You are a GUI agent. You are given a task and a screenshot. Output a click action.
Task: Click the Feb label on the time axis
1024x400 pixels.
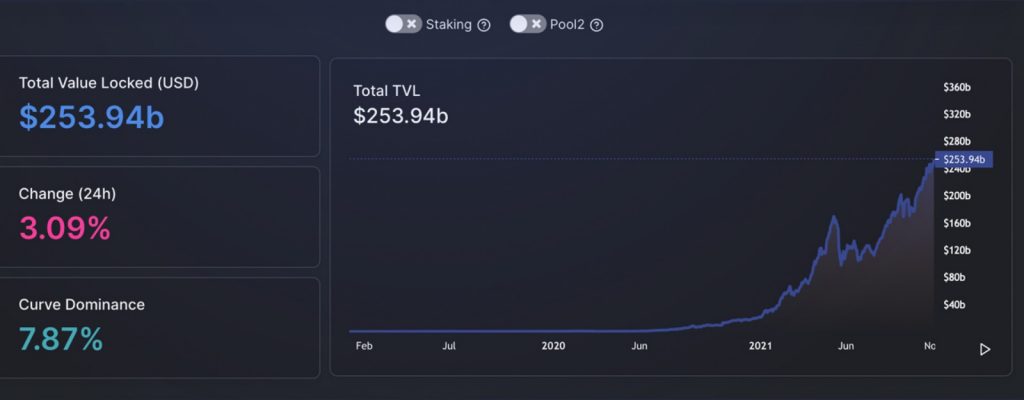(x=364, y=346)
